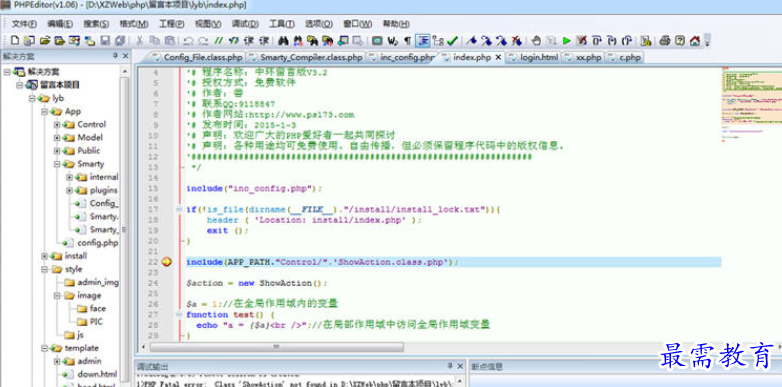Click line number 15 in the gutter

153,189
